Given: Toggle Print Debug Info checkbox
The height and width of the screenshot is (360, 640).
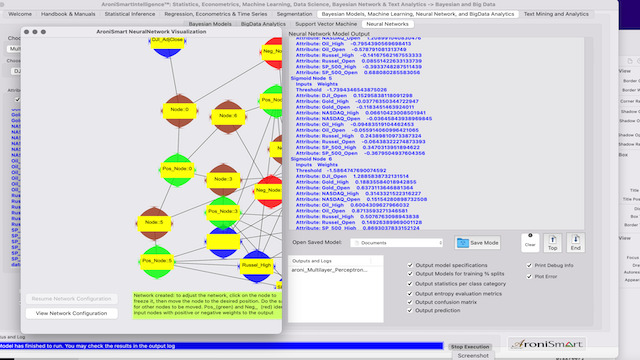Looking at the screenshot, I should pyautogui.click(x=529, y=265).
